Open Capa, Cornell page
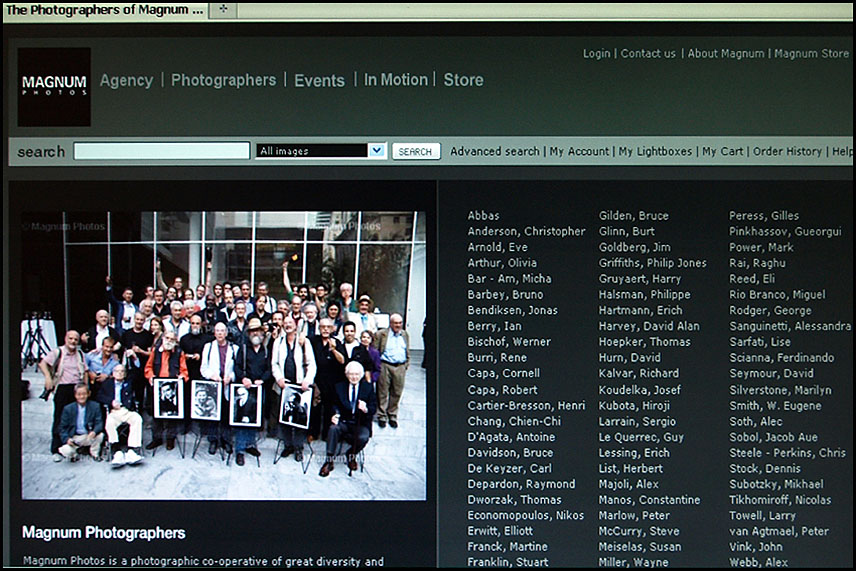Screen dimensions: 856x571 click(x=503, y=373)
